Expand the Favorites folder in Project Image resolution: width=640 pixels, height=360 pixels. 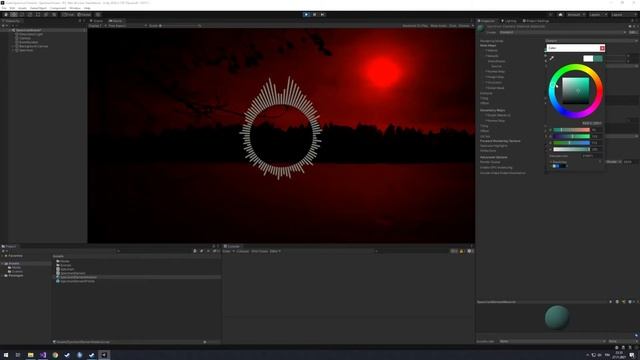point(2,256)
